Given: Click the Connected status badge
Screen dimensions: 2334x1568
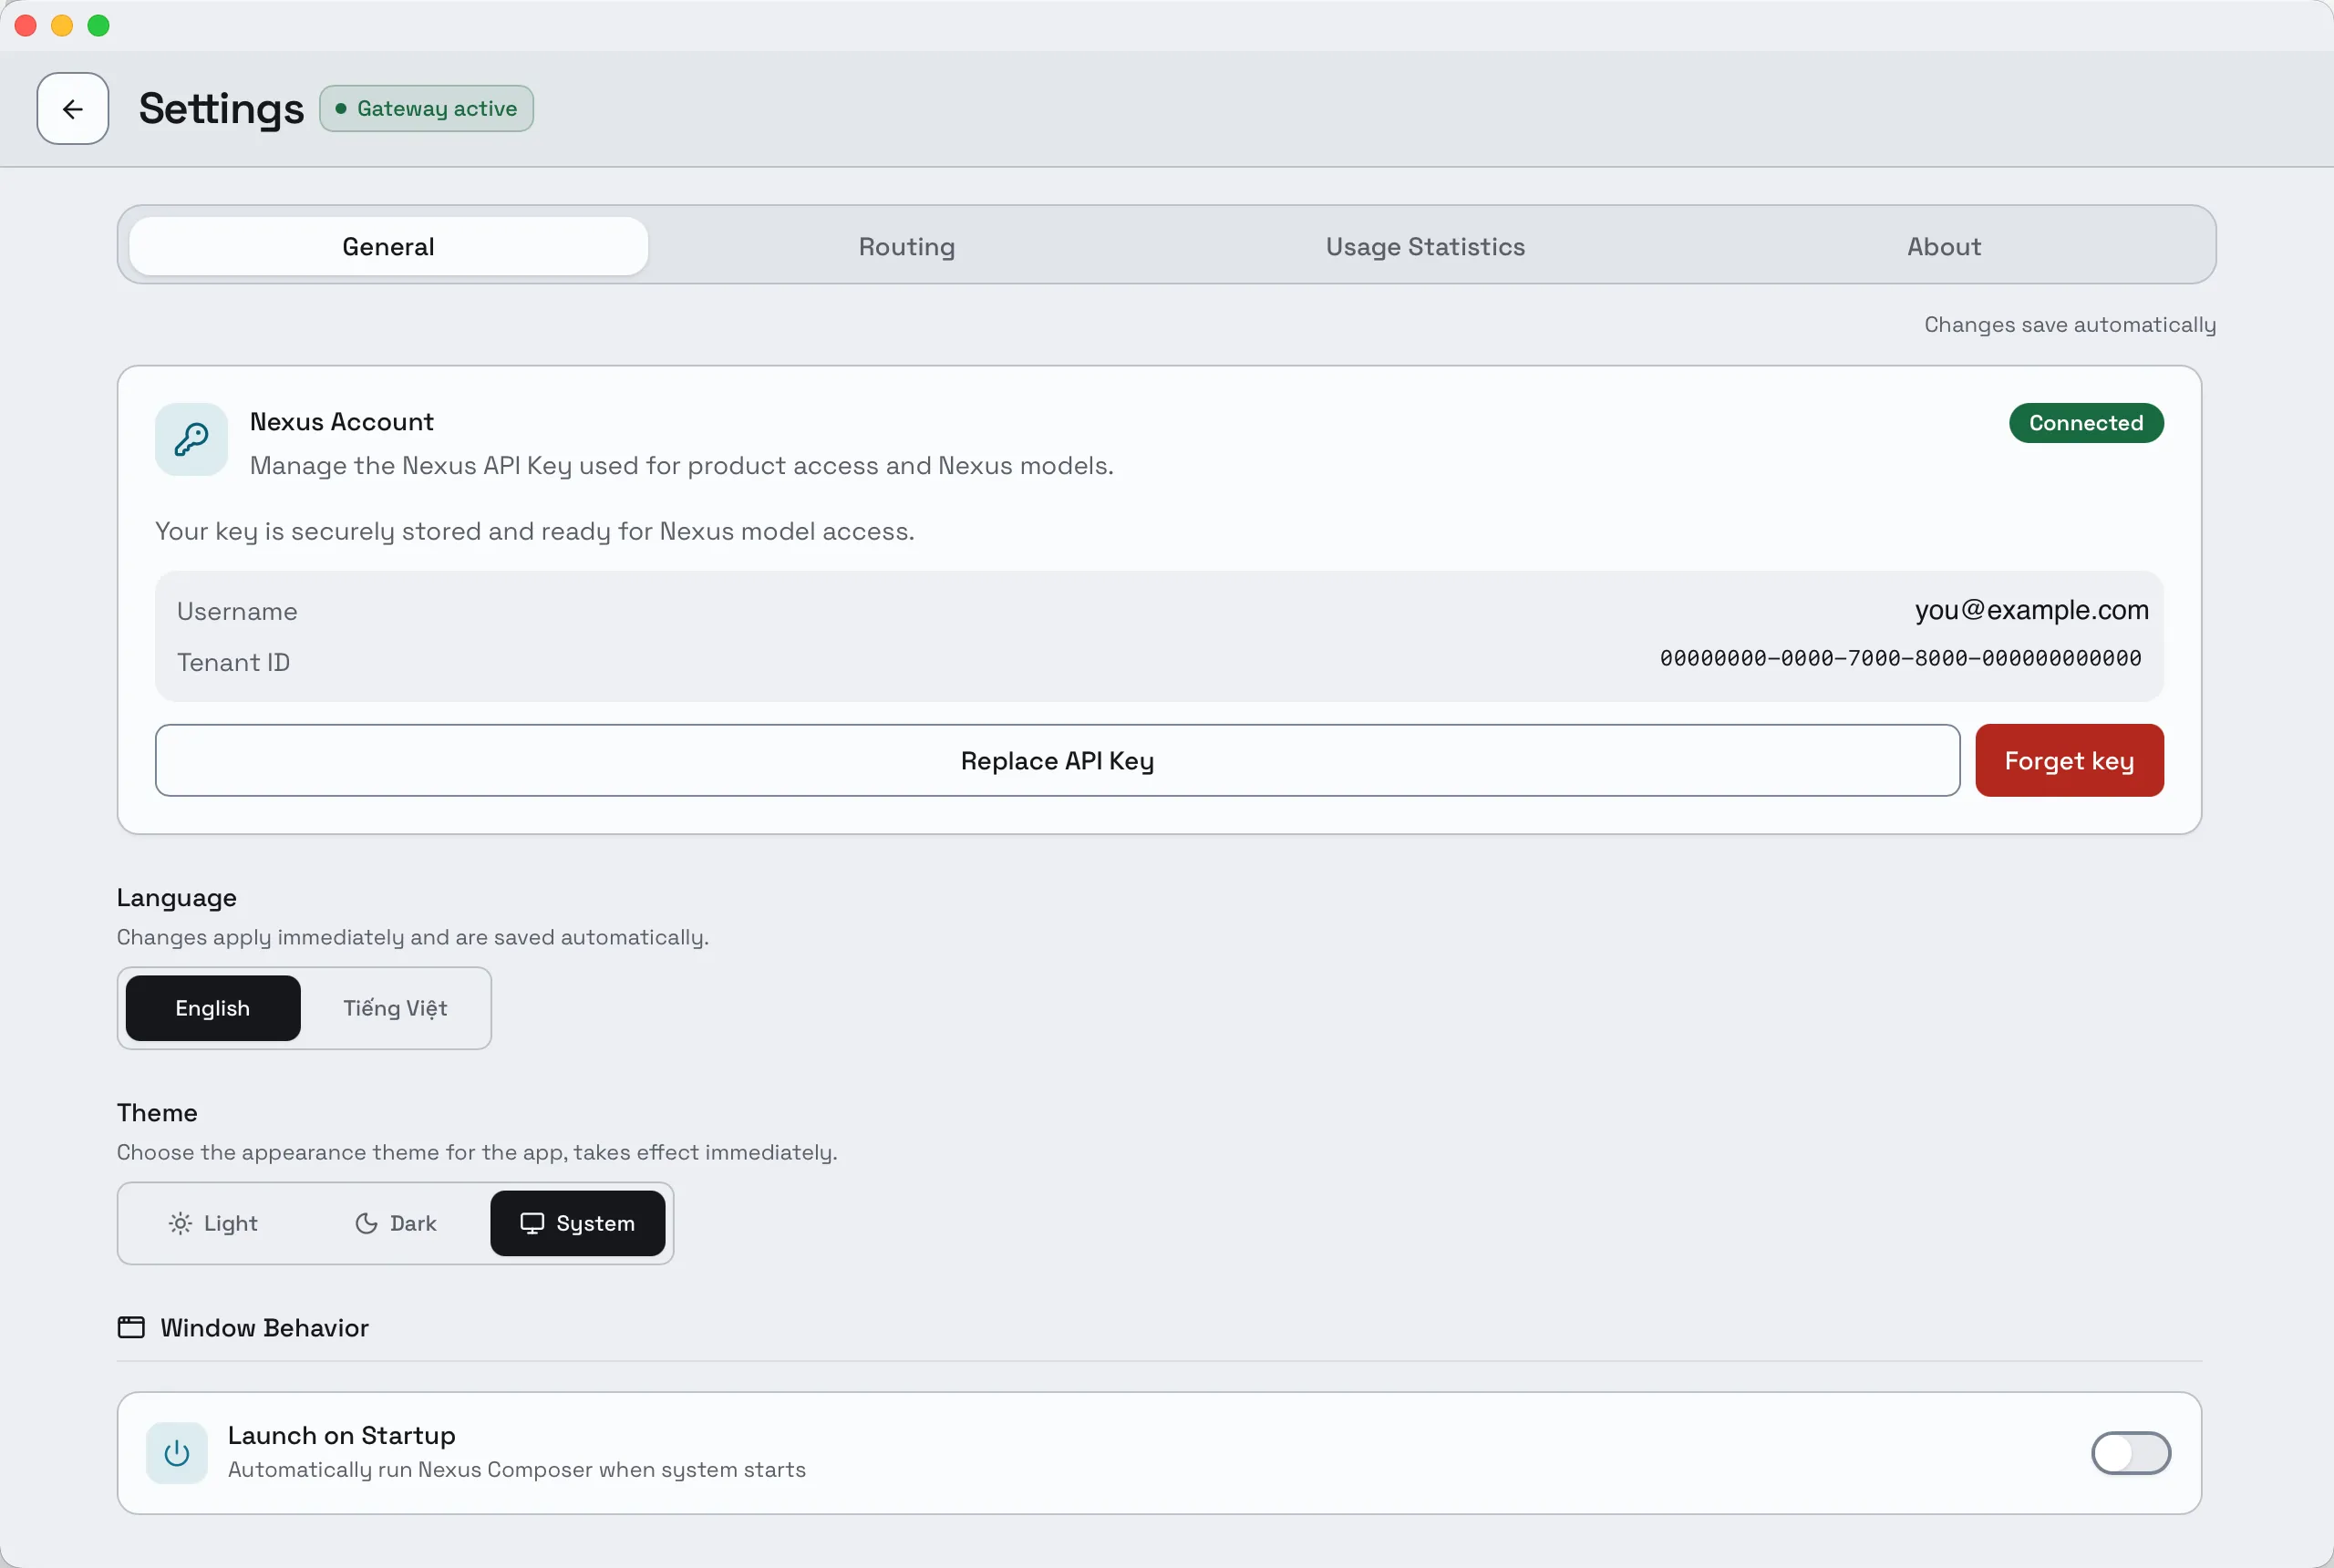Looking at the screenshot, I should pyautogui.click(x=2086, y=423).
